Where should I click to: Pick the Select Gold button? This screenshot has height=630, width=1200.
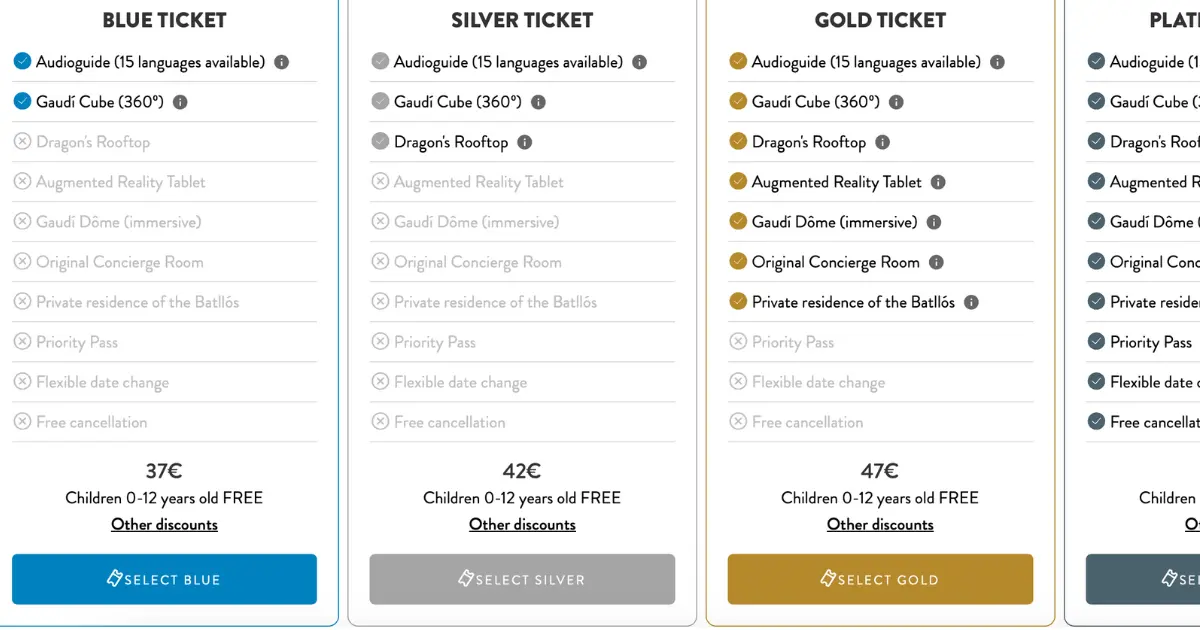(880, 579)
